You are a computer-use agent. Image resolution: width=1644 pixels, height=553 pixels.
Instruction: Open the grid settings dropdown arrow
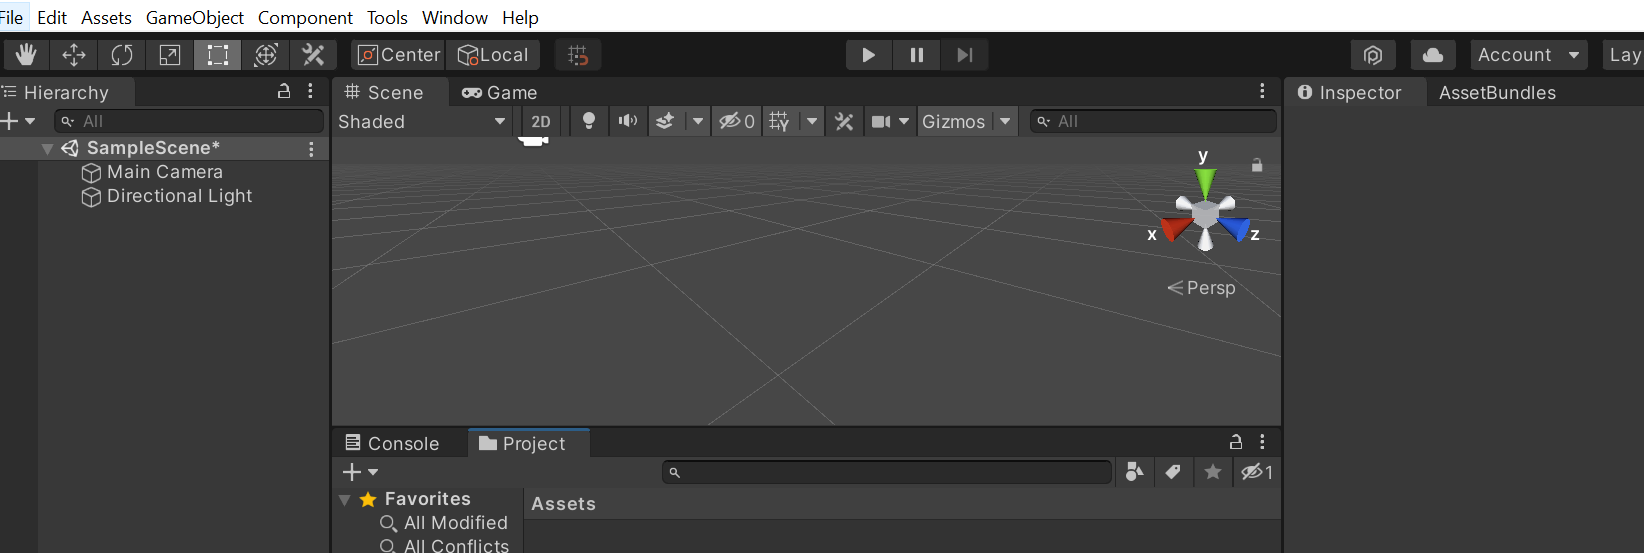pyautogui.click(x=812, y=121)
